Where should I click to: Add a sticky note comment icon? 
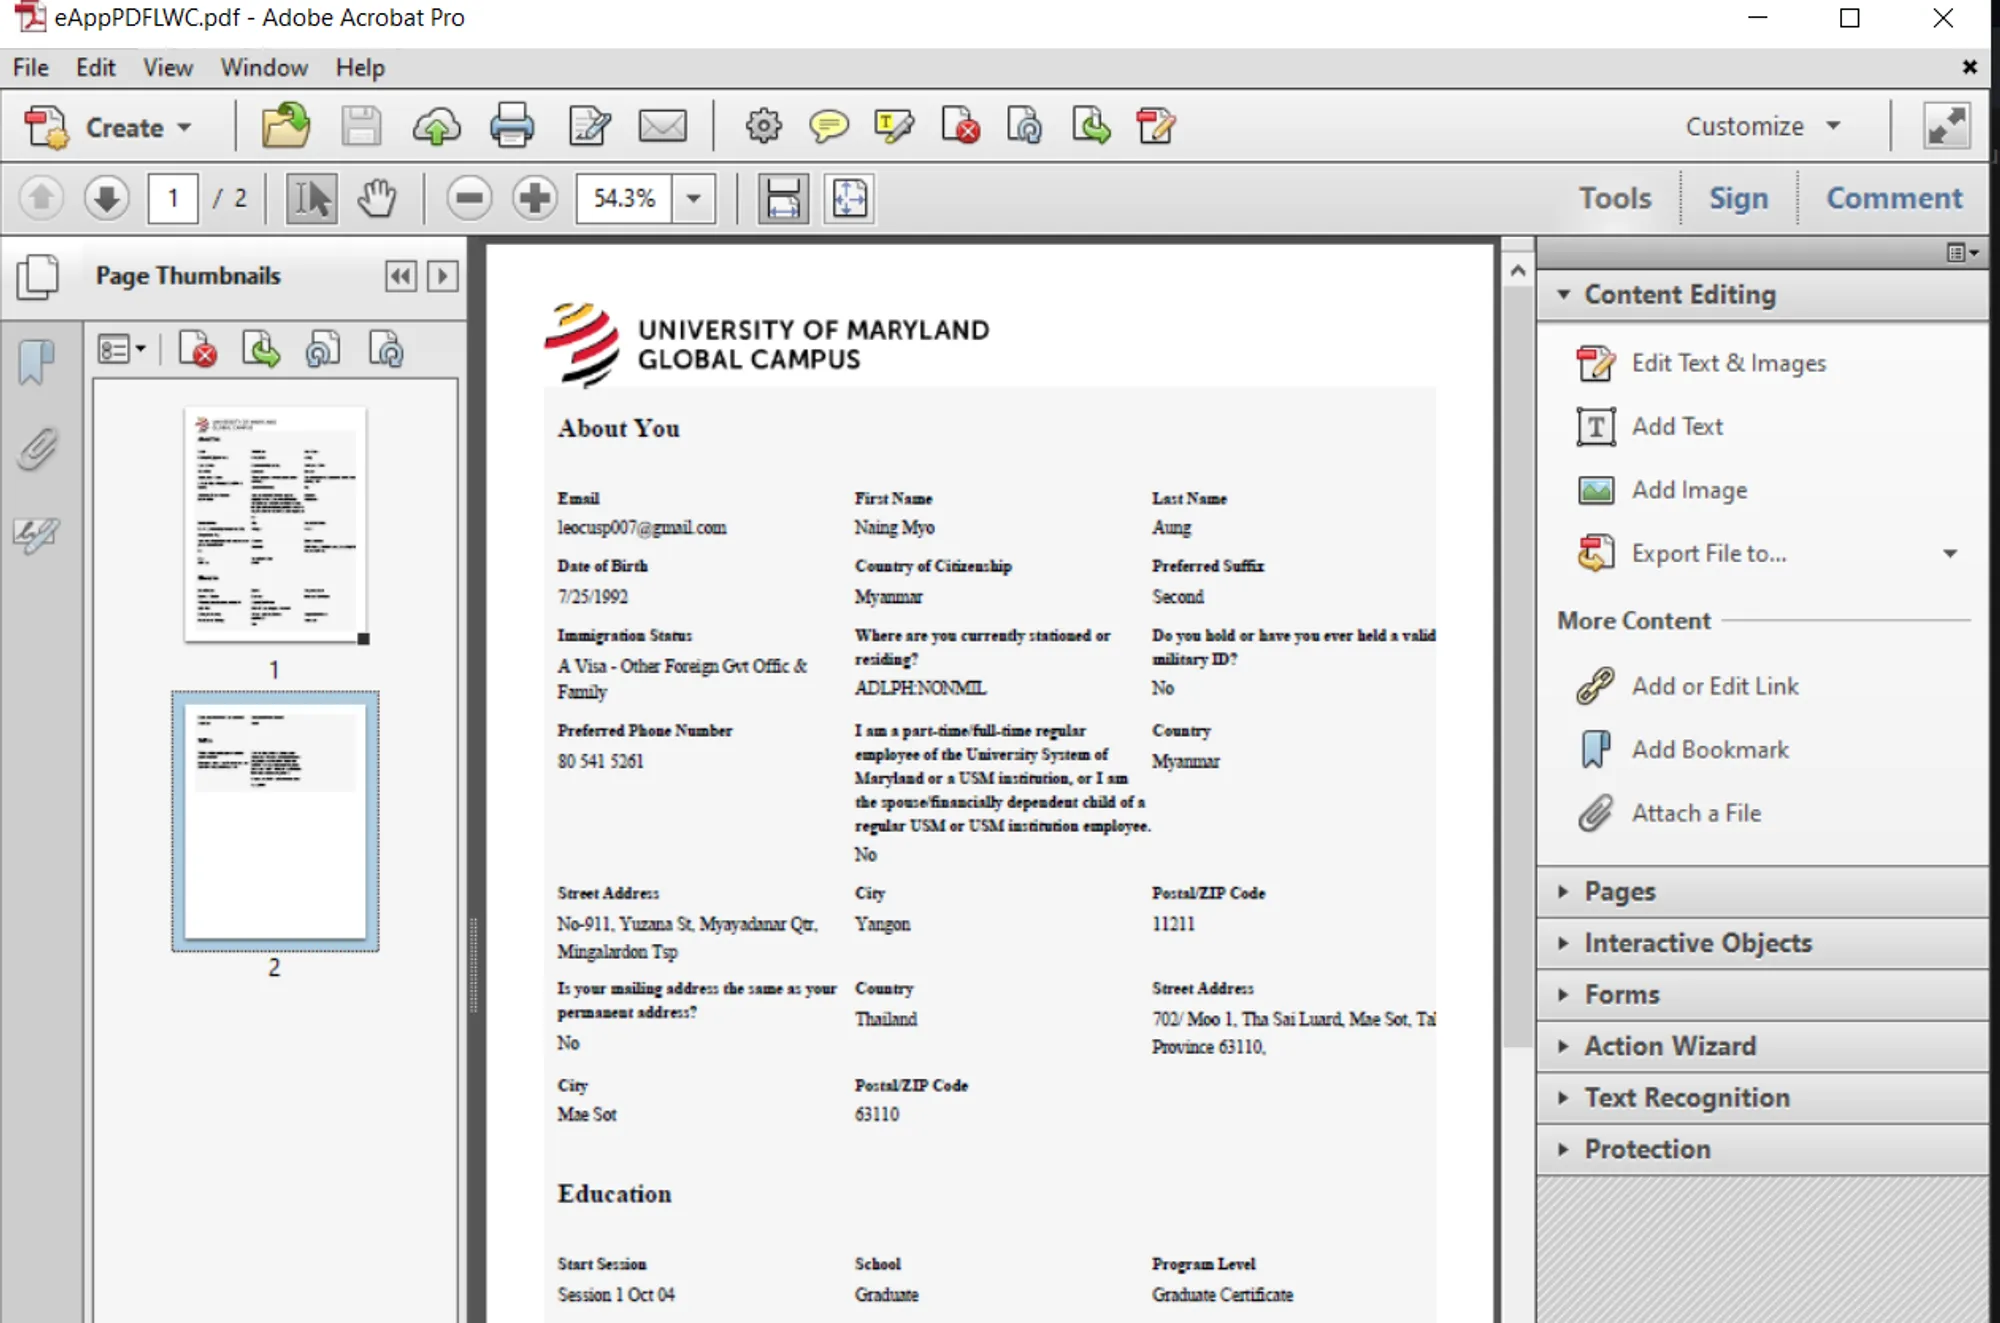point(829,127)
